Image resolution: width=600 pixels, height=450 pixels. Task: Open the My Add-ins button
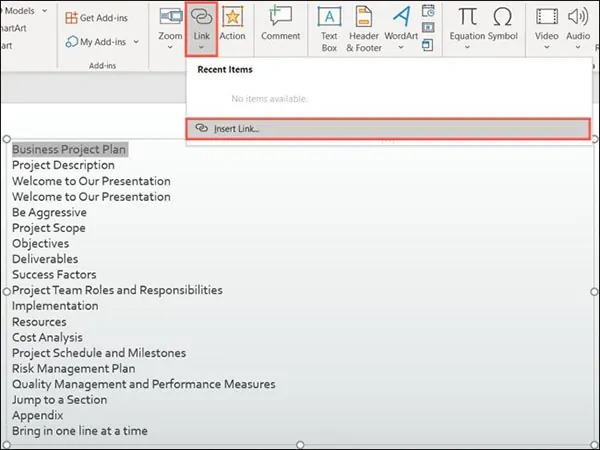96,42
